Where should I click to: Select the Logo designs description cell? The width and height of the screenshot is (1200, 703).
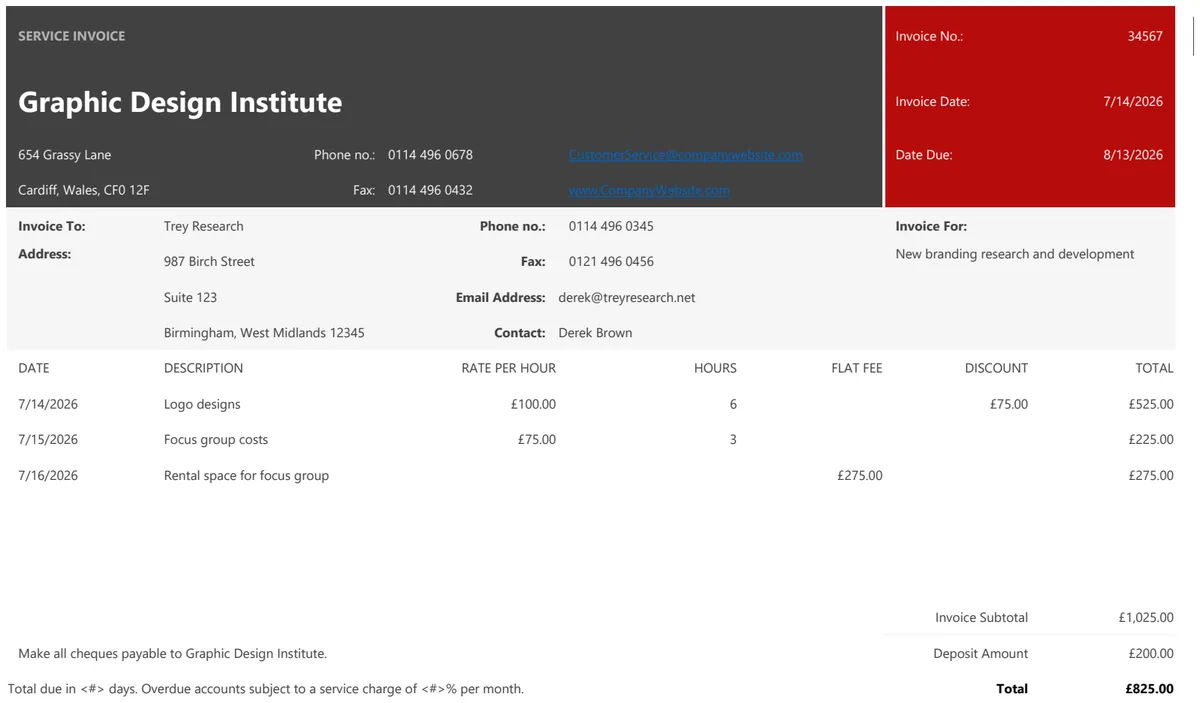[202, 404]
